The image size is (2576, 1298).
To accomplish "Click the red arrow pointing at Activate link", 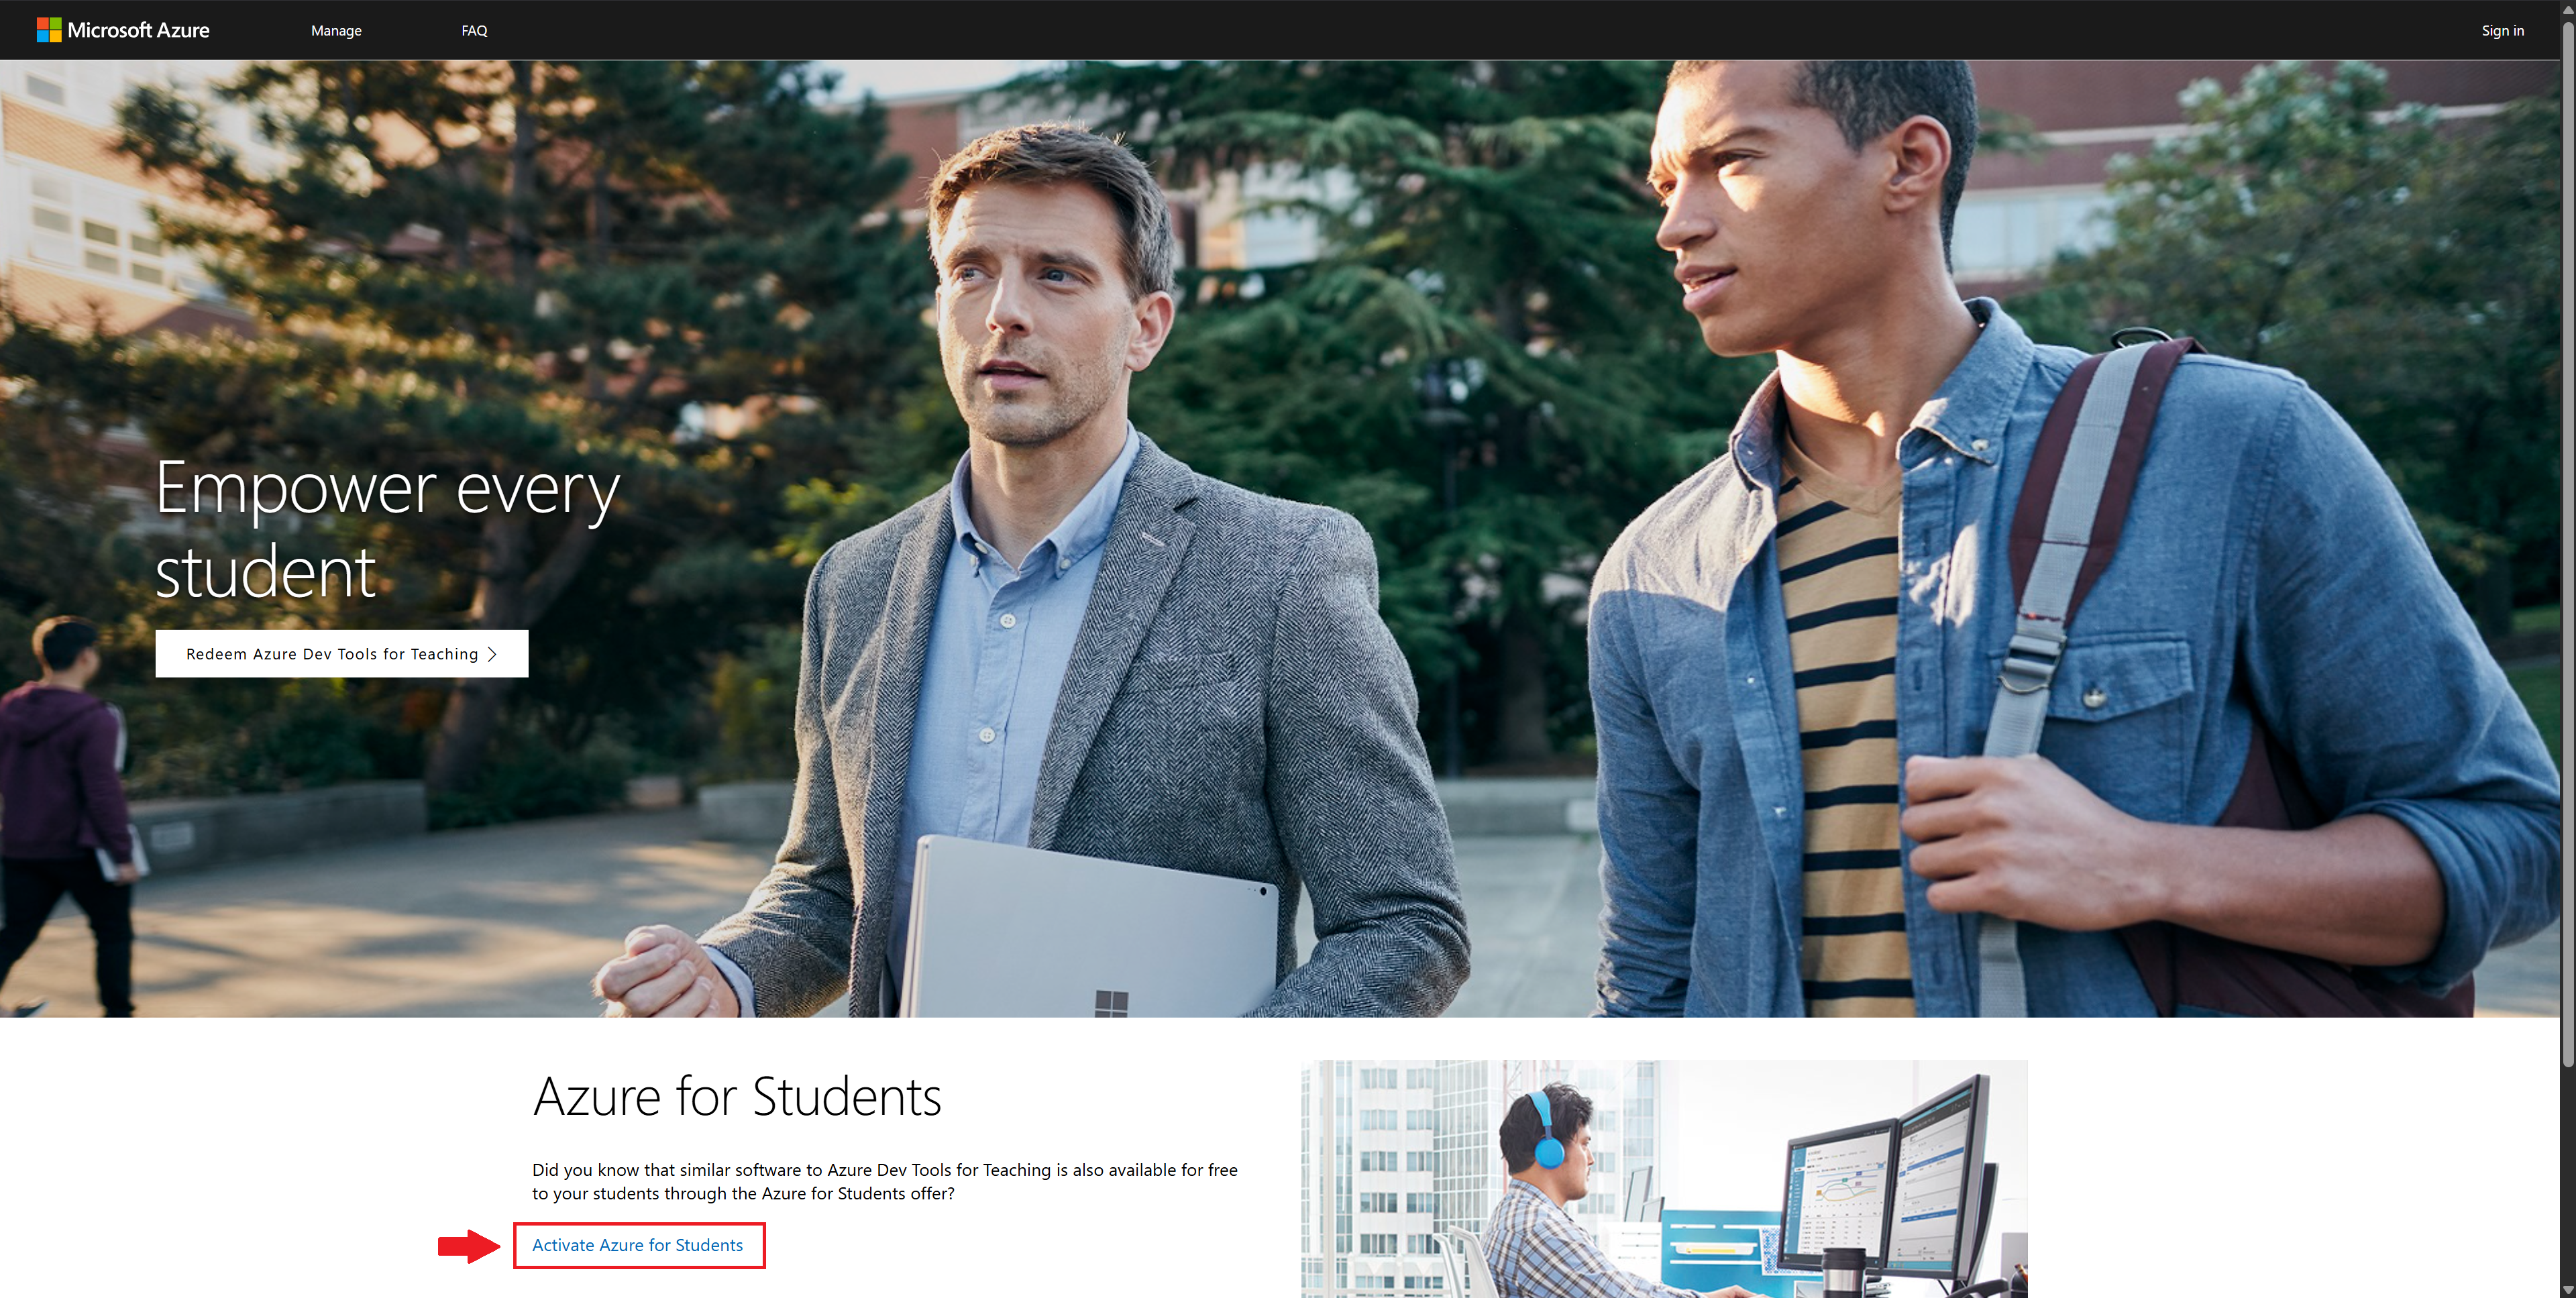I will [468, 1246].
